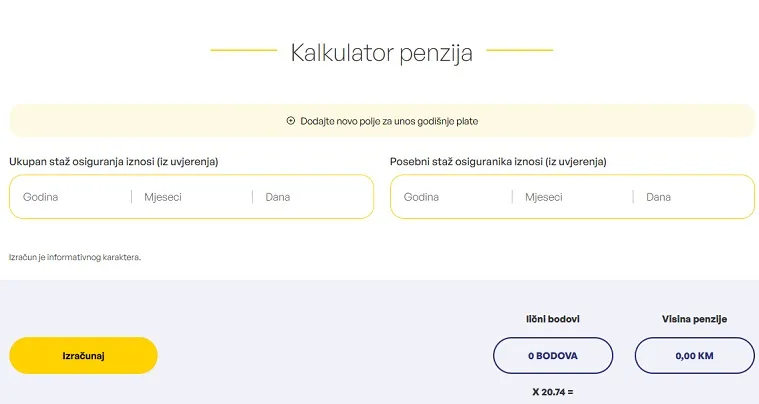The image size is (759, 404).
Task: Click the 'X 20.74 =' multiplier text
Action: coord(553,392)
